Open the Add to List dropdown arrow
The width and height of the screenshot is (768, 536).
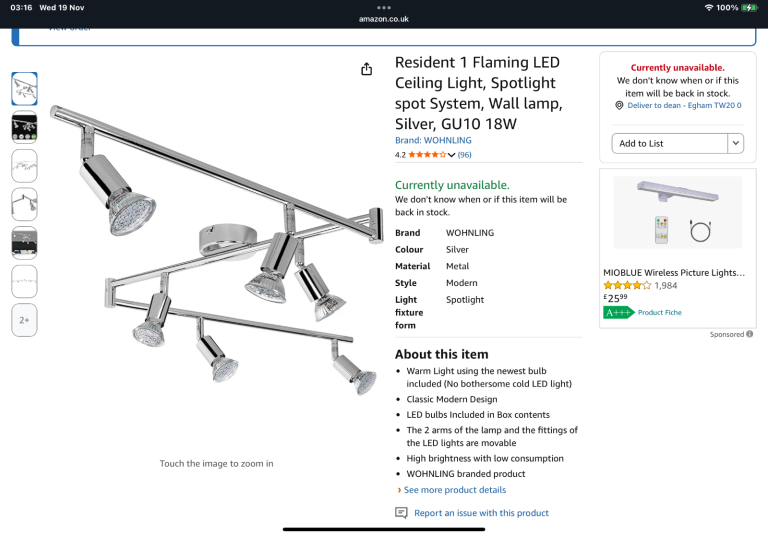pyautogui.click(x=736, y=143)
